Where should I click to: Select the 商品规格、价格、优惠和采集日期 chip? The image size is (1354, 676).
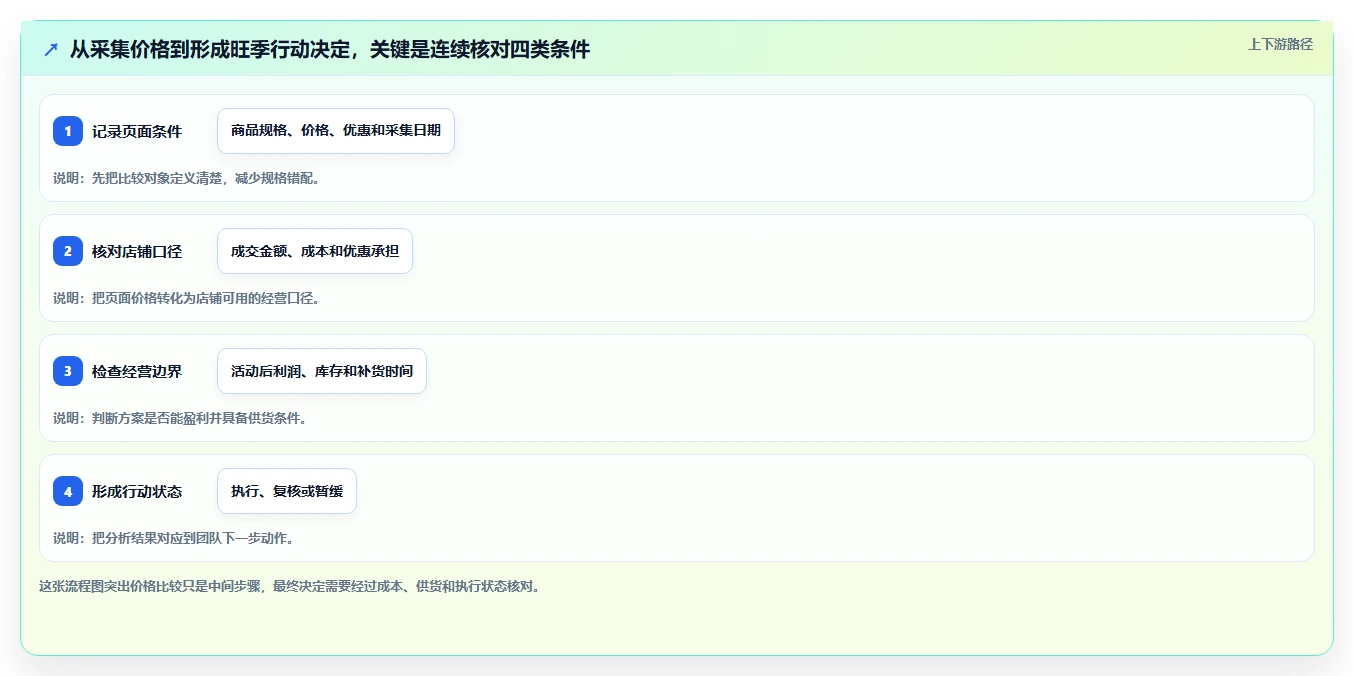tap(336, 131)
